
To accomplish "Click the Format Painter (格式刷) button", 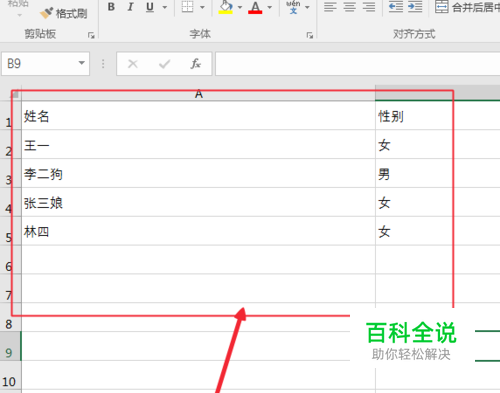I will [63, 13].
